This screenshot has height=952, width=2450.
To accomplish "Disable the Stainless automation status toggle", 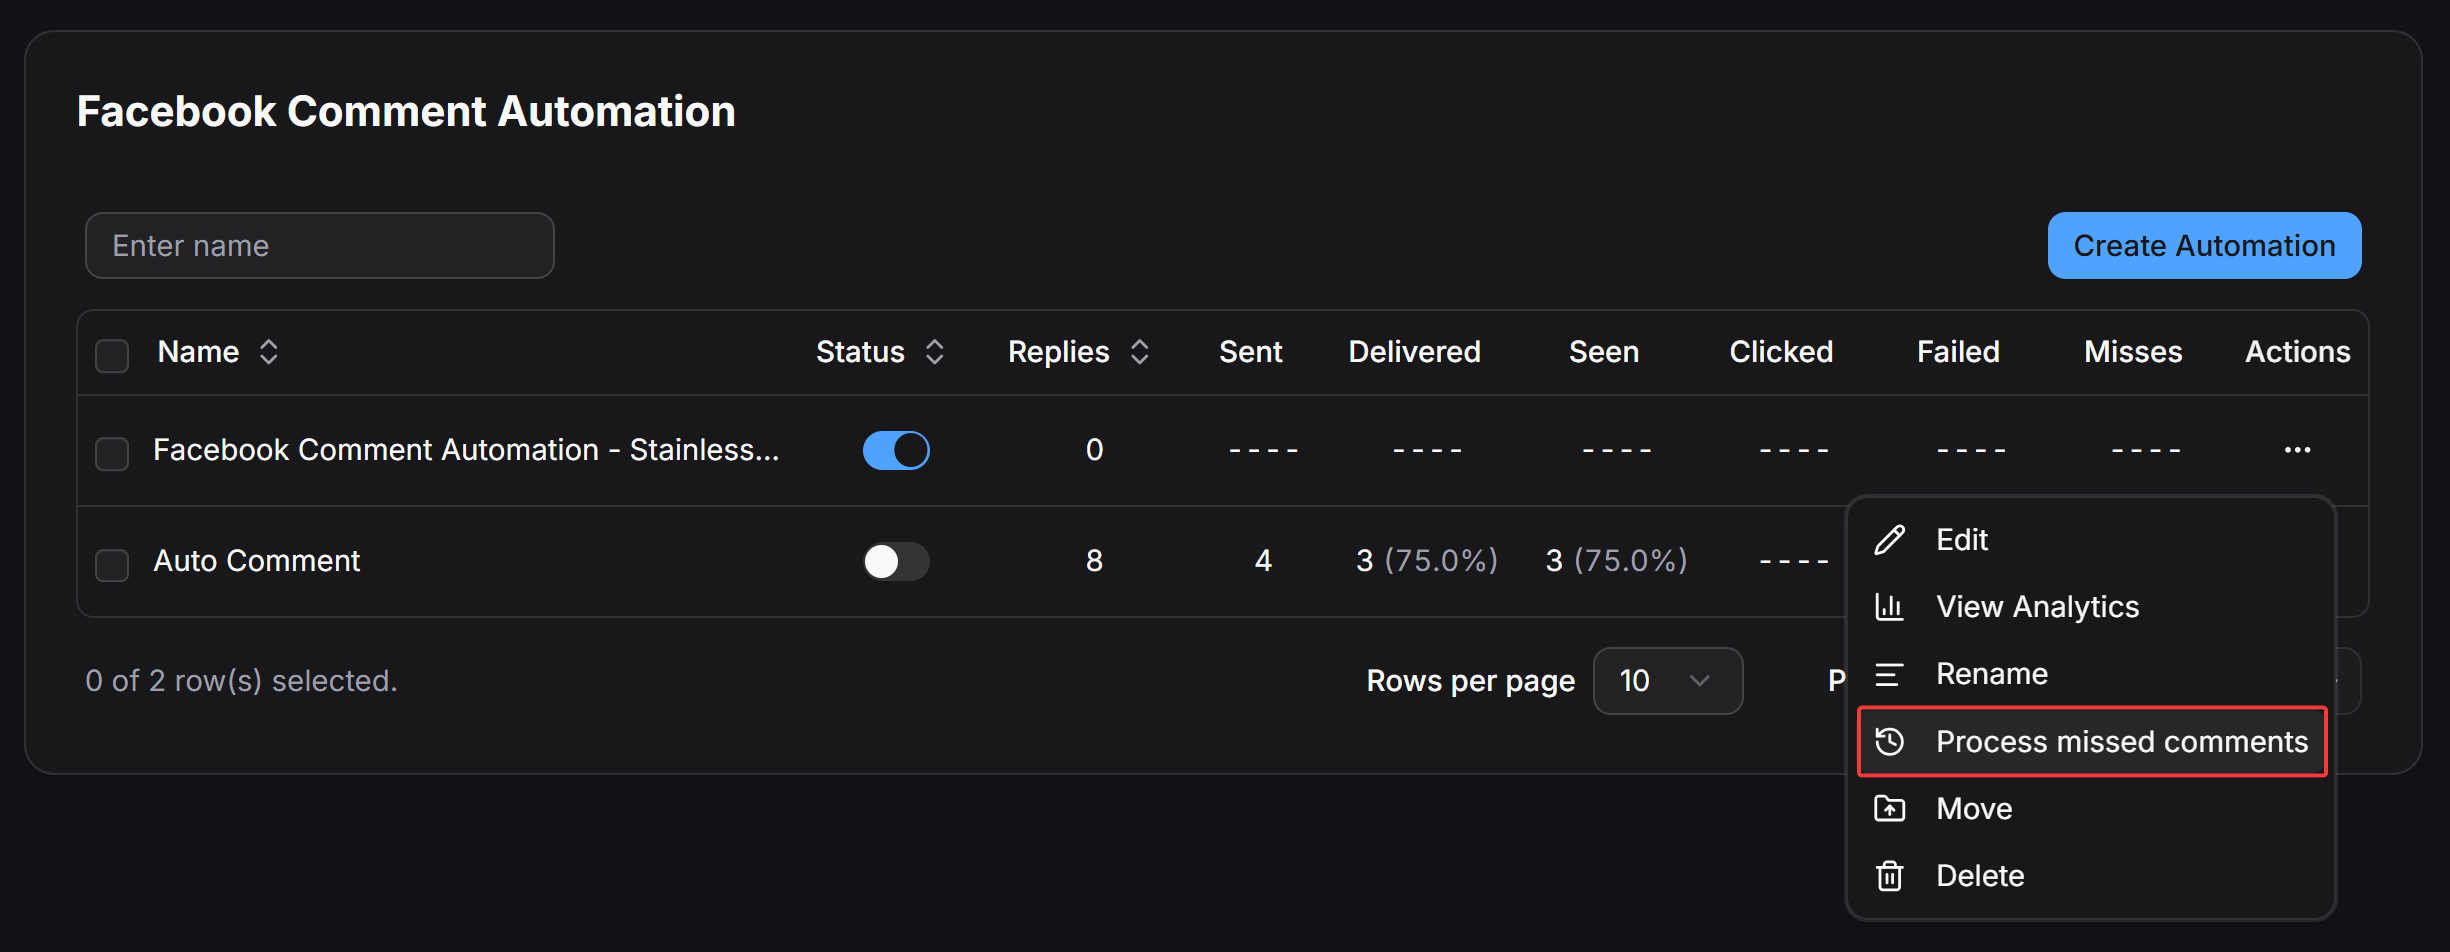I will (896, 450).
